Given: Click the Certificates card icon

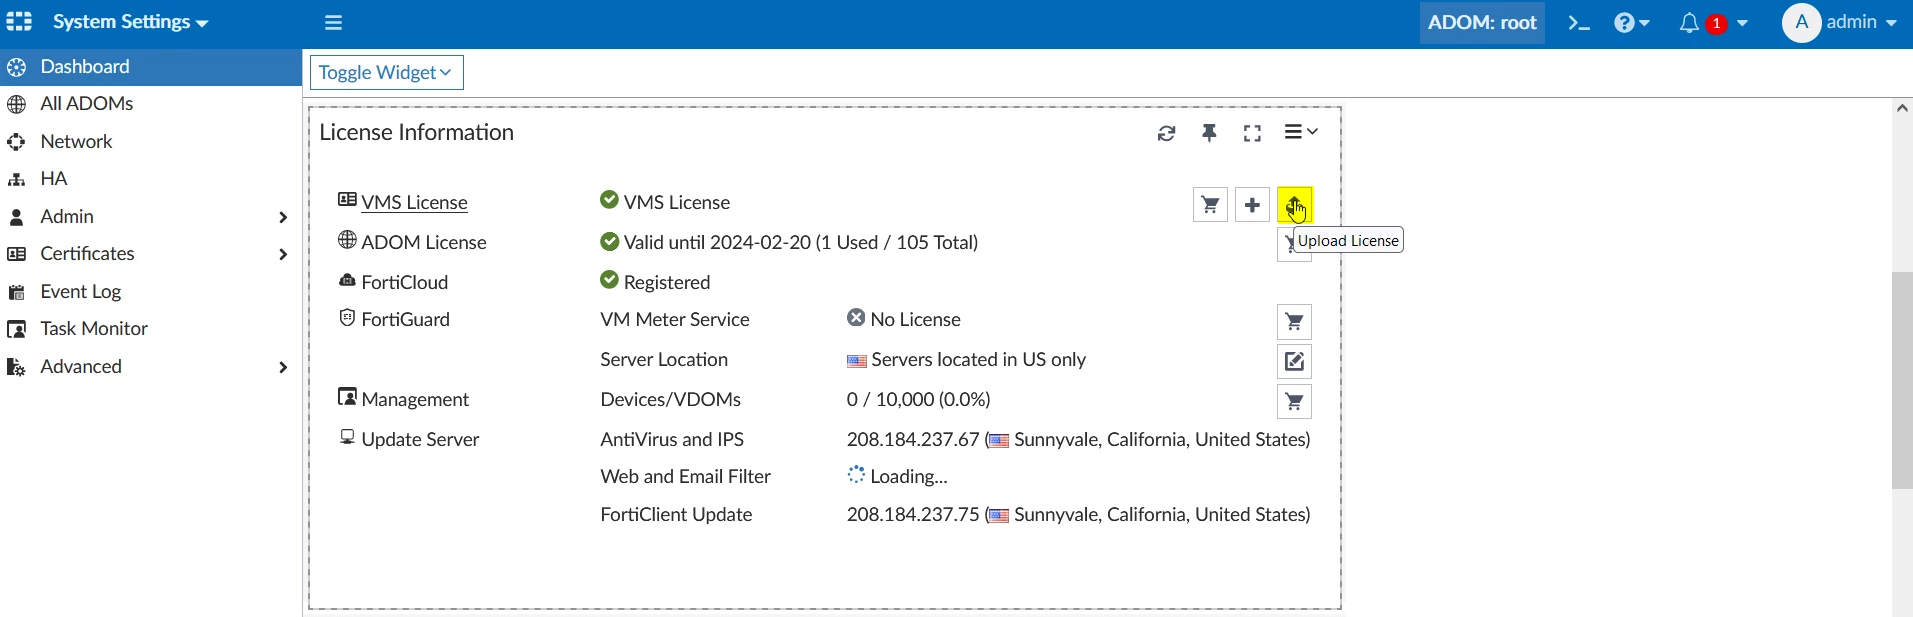Looking at the screenshot, I should (16, 254).
